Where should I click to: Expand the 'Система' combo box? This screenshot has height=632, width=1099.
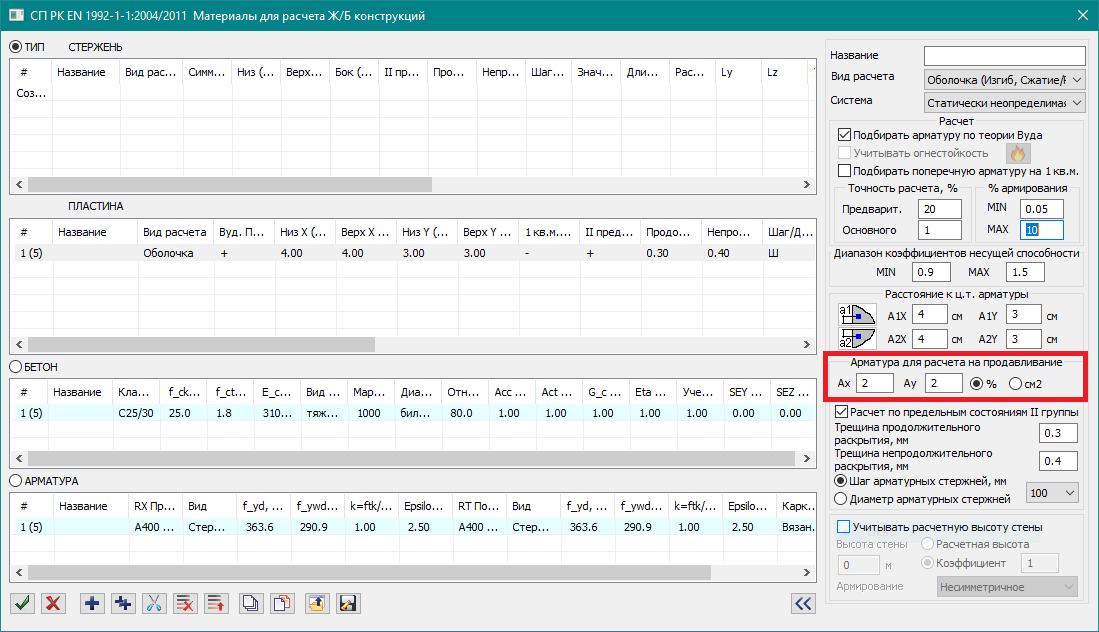click(x=1004, y=103)
